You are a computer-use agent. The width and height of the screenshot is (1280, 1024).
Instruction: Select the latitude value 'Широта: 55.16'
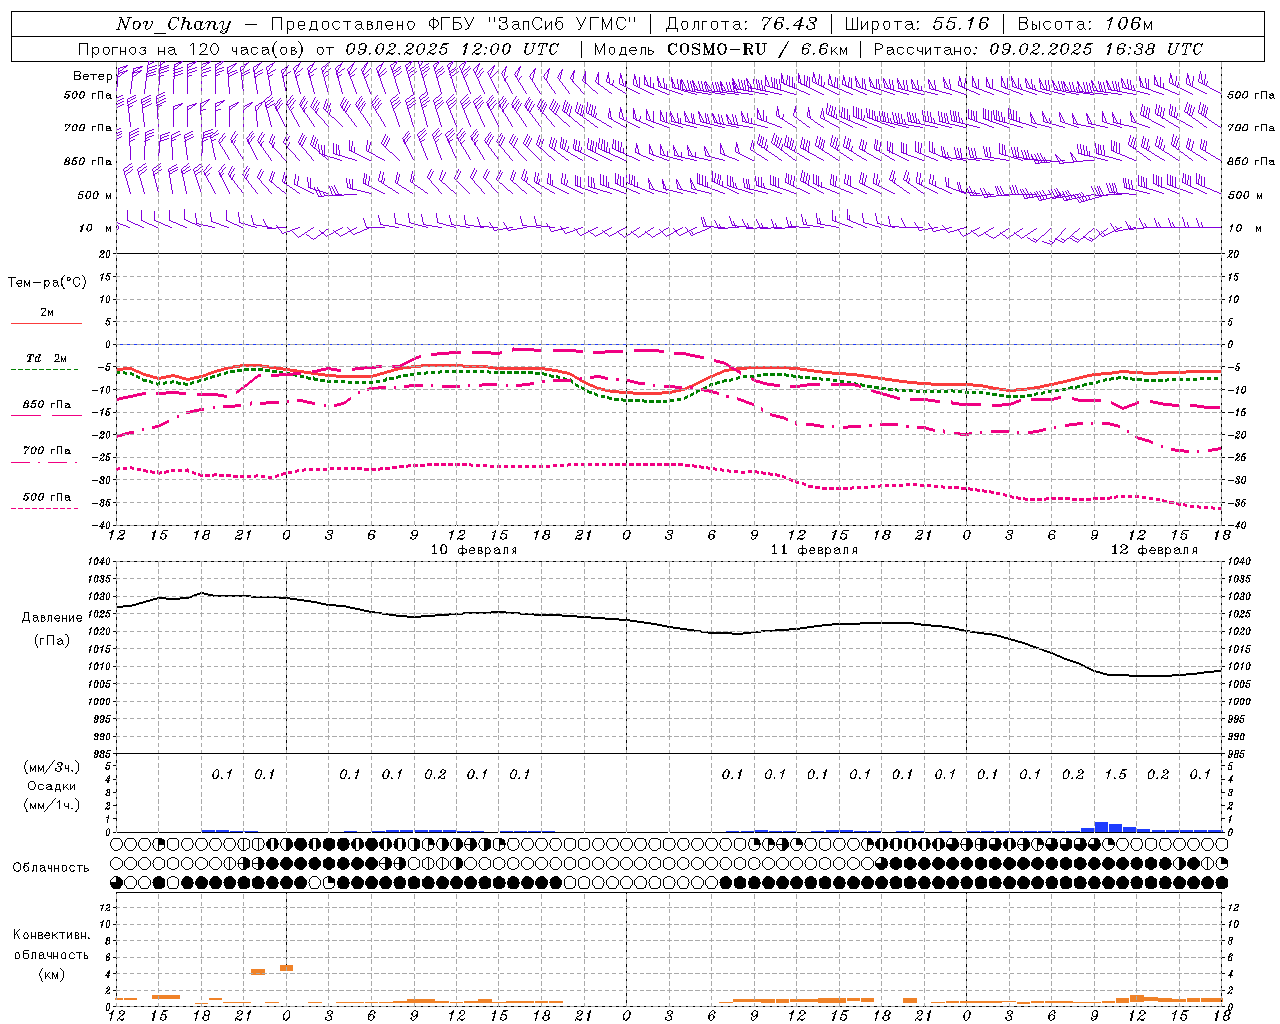pos(917,24)
